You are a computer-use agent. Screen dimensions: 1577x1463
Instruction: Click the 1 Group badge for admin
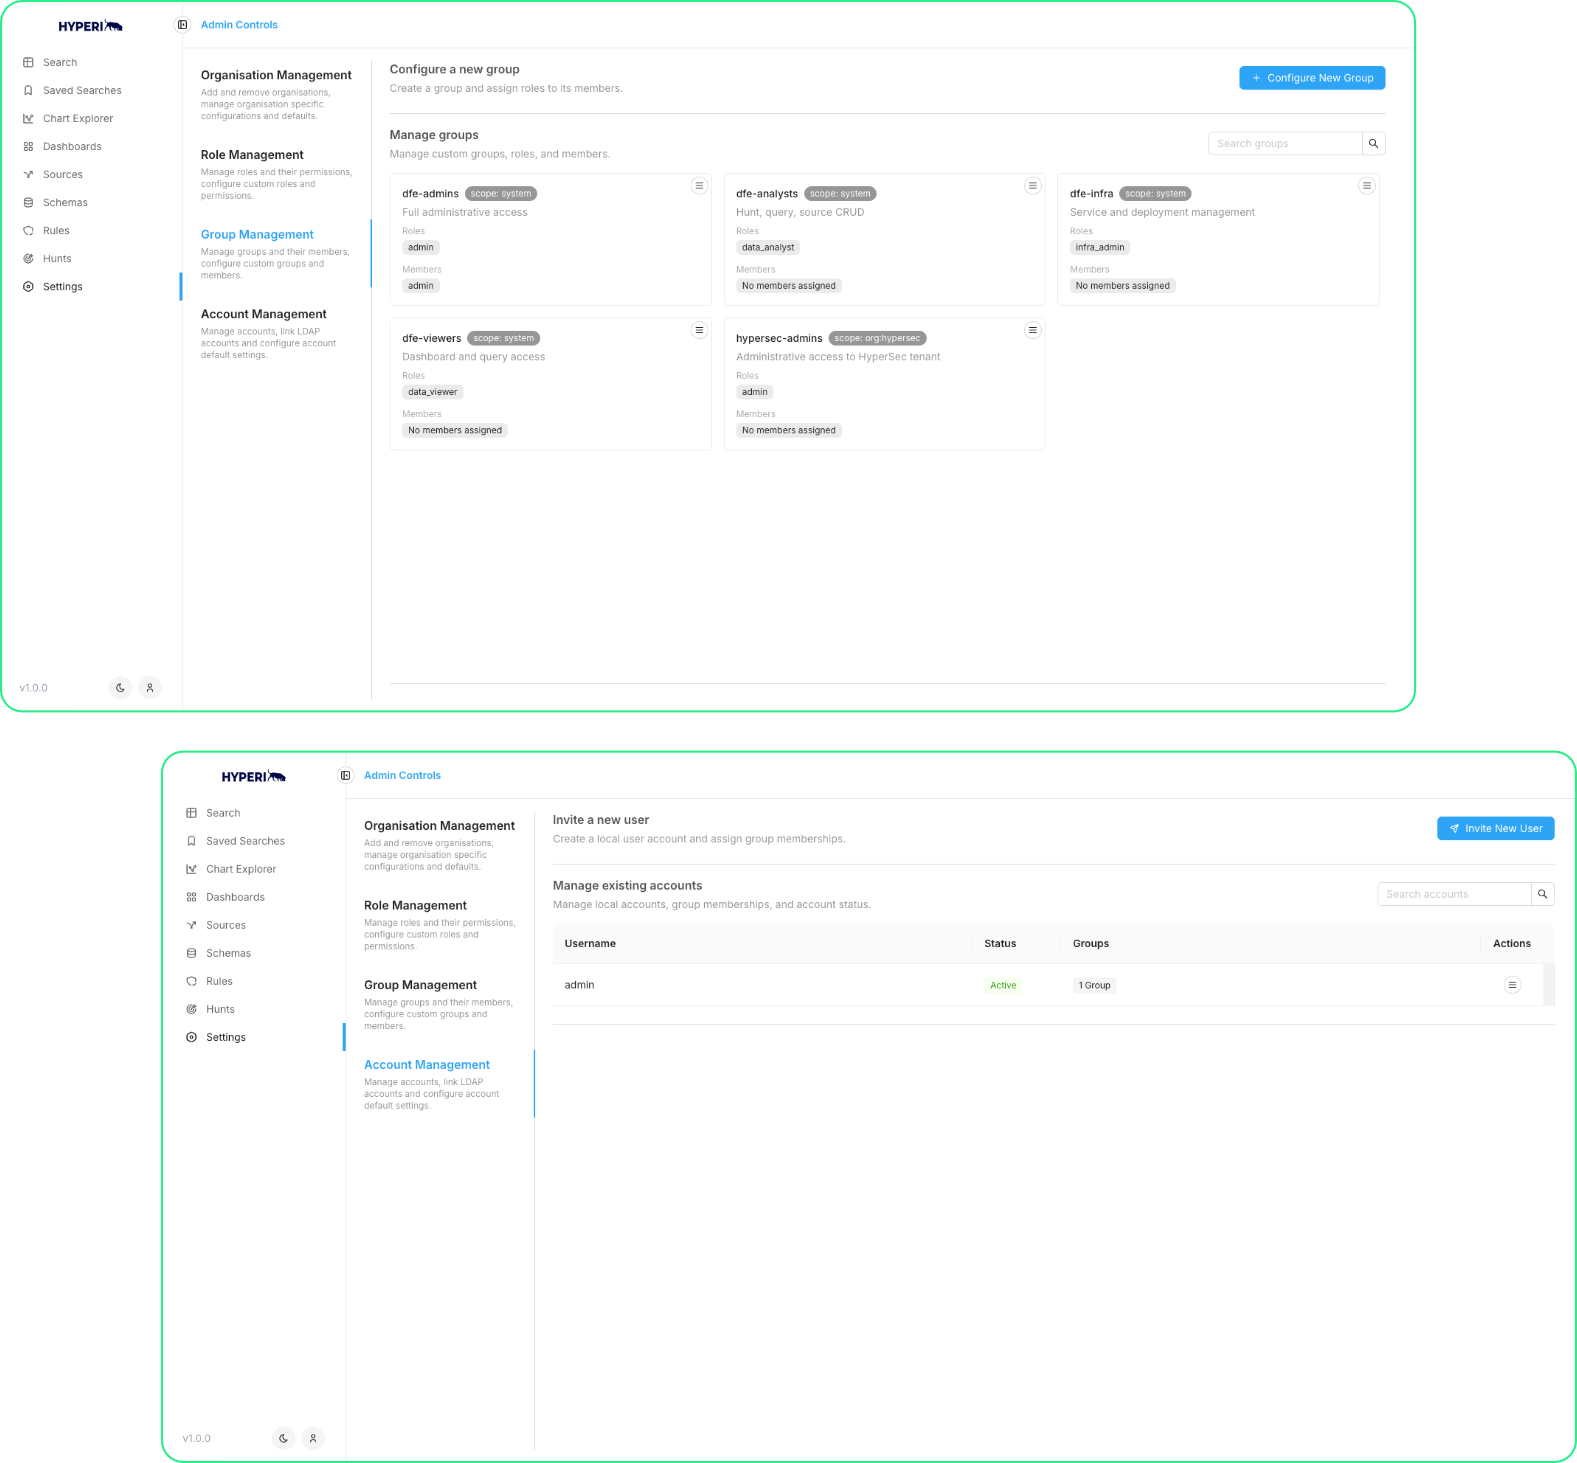point(1095,985)
